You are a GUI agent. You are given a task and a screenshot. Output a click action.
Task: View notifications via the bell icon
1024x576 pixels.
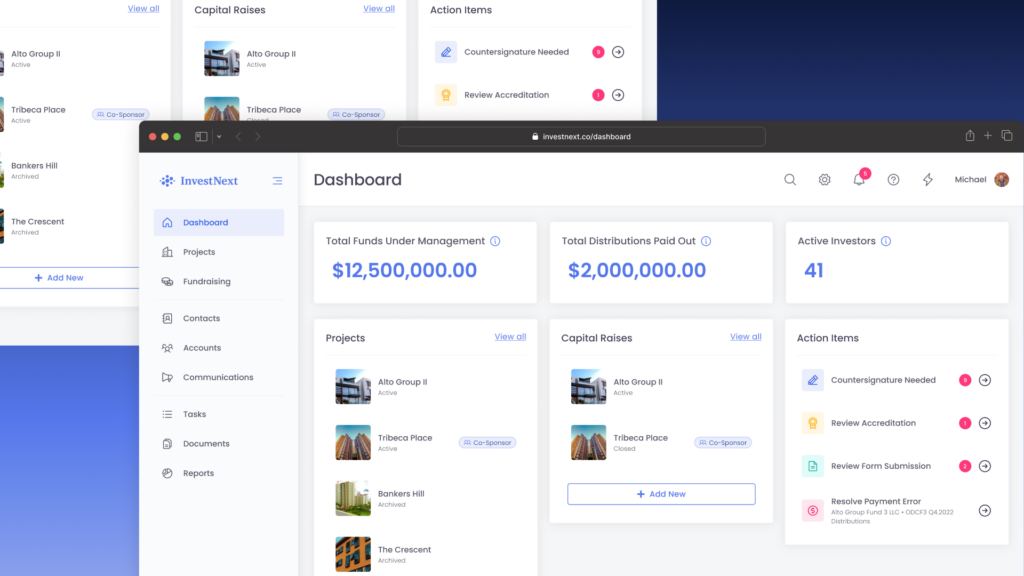(x=859, y=180)
